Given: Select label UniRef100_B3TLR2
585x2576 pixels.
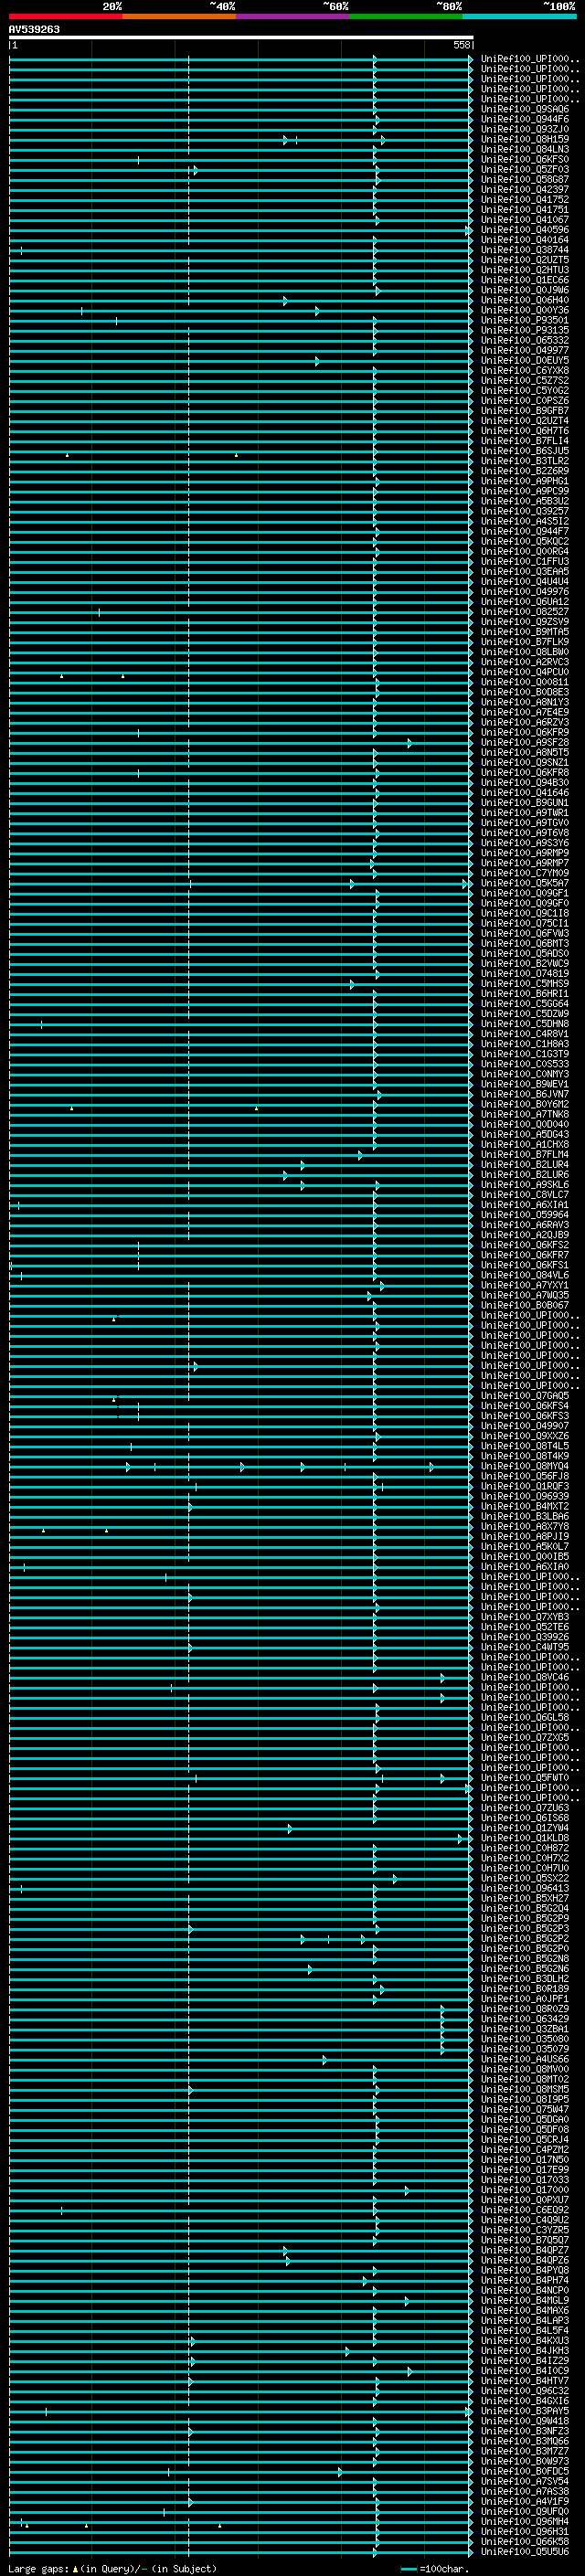Looking at the screenshot, I should click(524, 461).
